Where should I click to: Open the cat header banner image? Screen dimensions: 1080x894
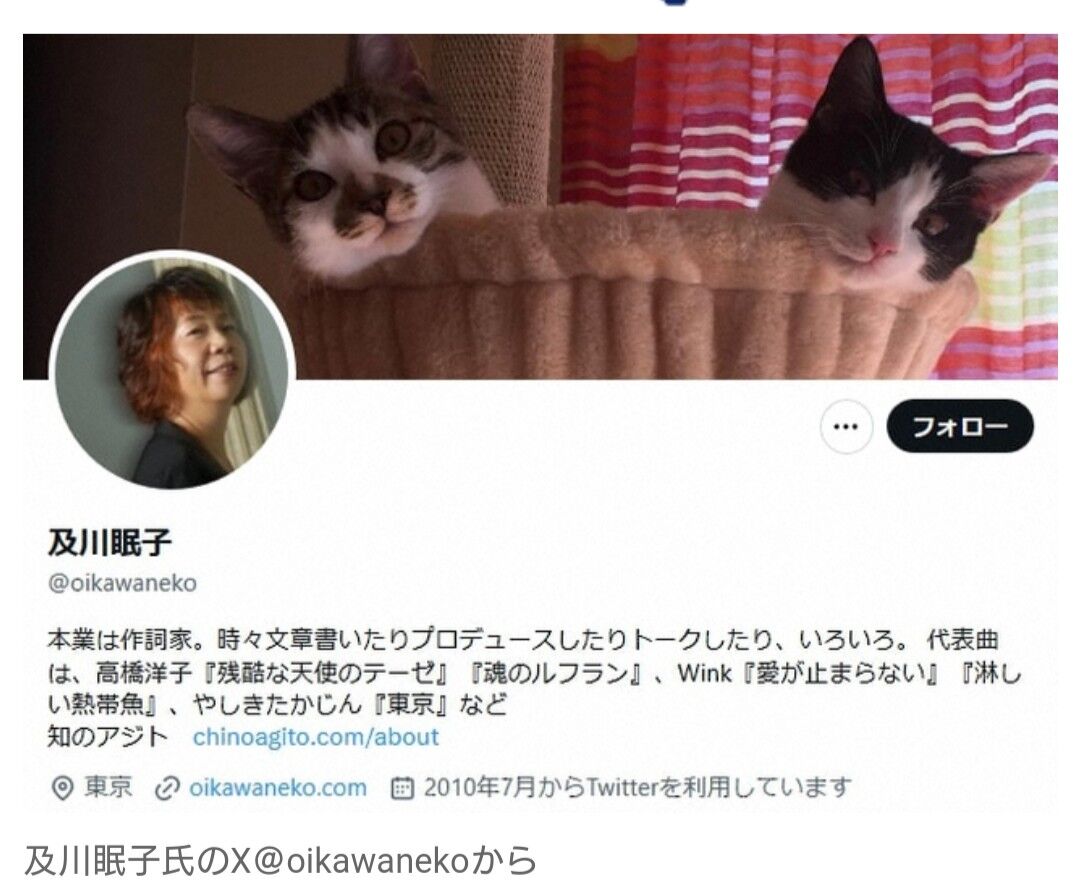pyautogui.click(x=540, y=207)
